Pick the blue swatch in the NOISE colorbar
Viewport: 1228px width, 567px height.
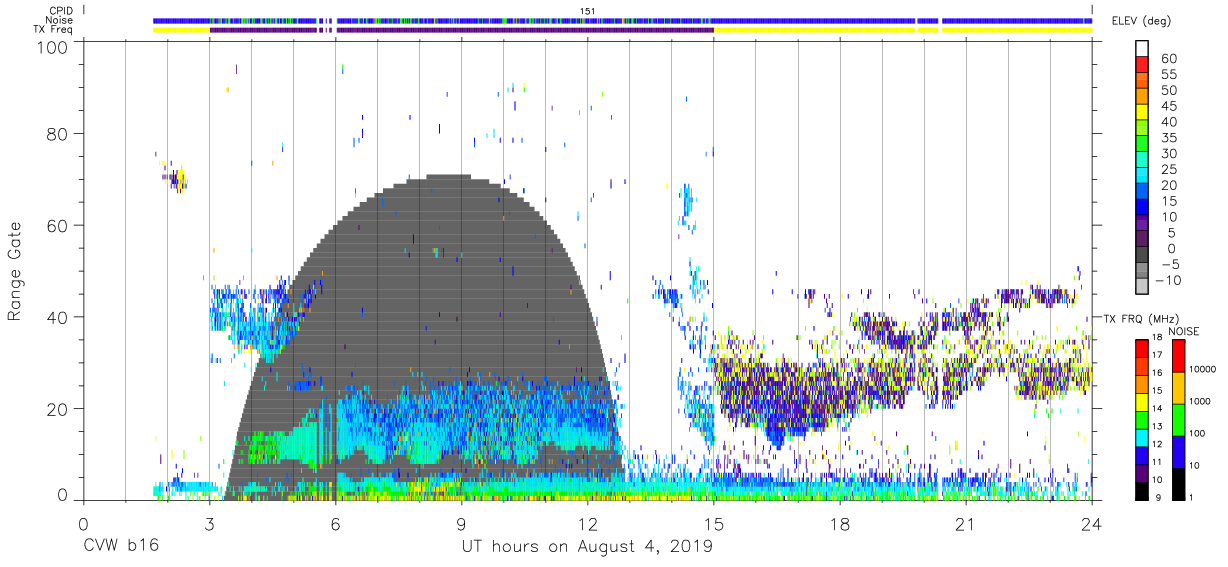pos(1177,452)
